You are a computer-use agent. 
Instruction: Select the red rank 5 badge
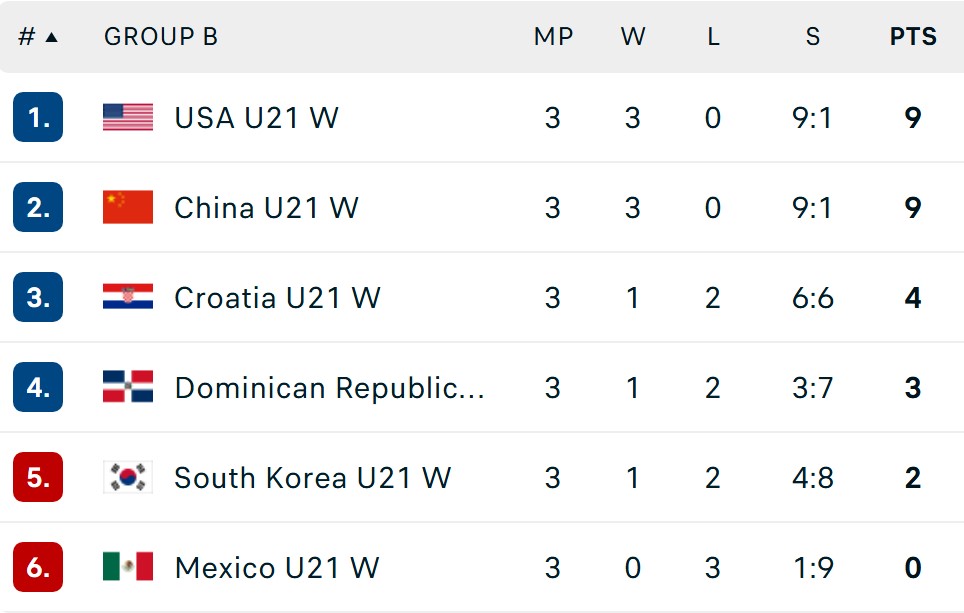(38, 477)
